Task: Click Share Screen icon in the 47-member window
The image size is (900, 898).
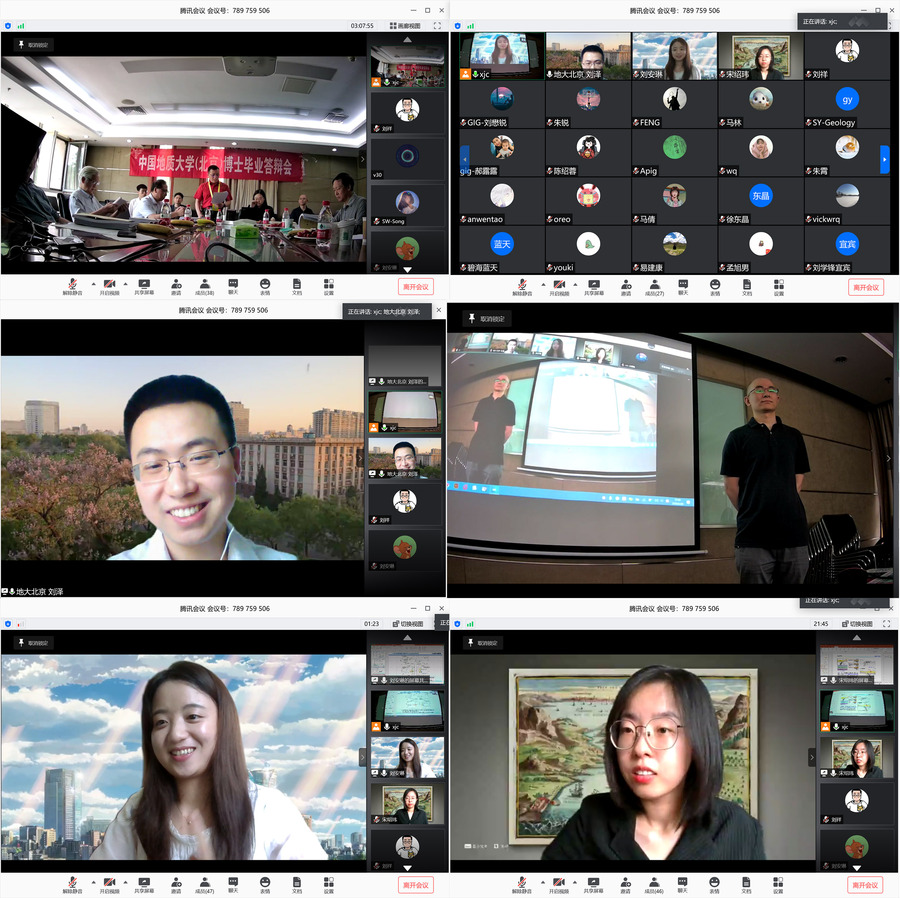Action: click(143, 883)
